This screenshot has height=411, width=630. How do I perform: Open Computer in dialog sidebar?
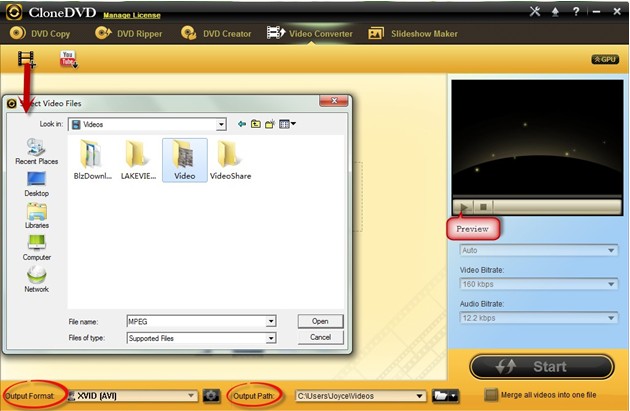click(37, 248)
